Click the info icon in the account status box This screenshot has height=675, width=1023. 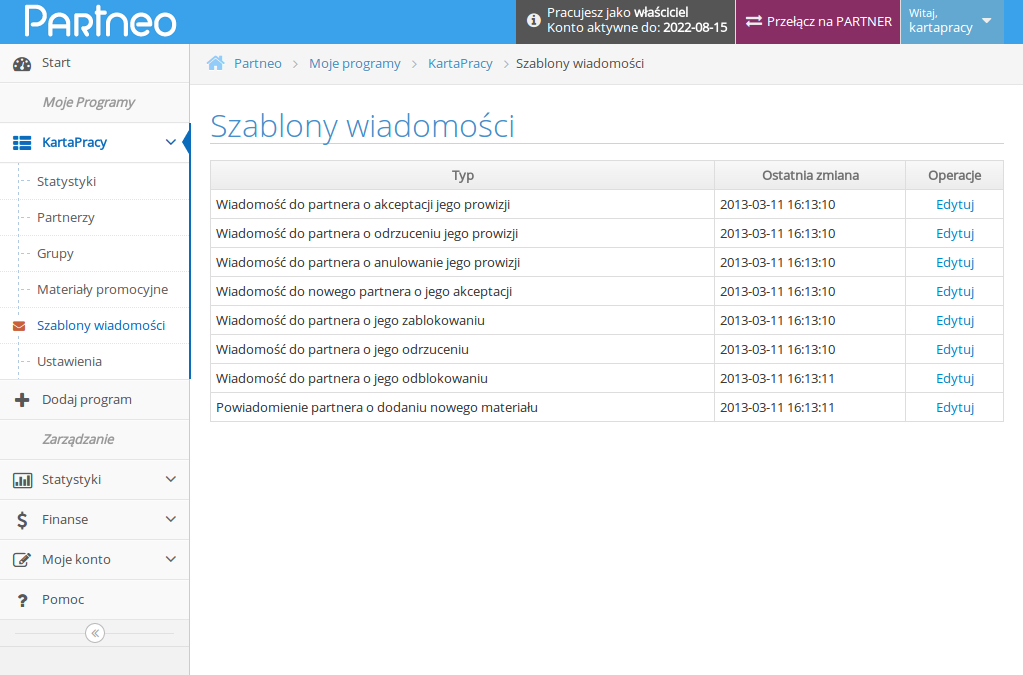pyautogui.click(x=534, y=20)
